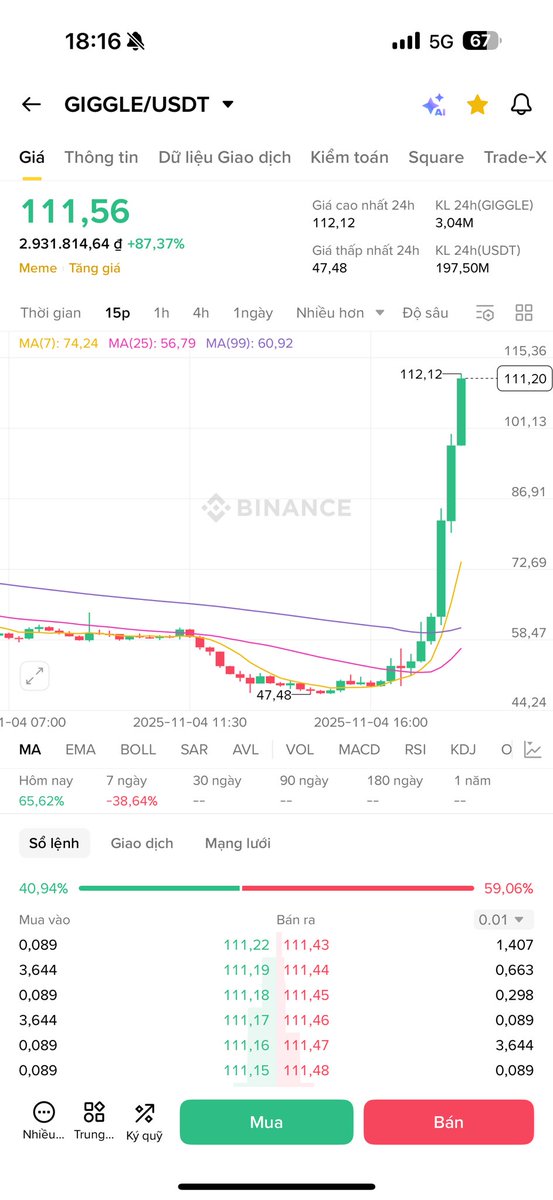
Task: Tap the 47,48 chart low marker
Action: 273,694
